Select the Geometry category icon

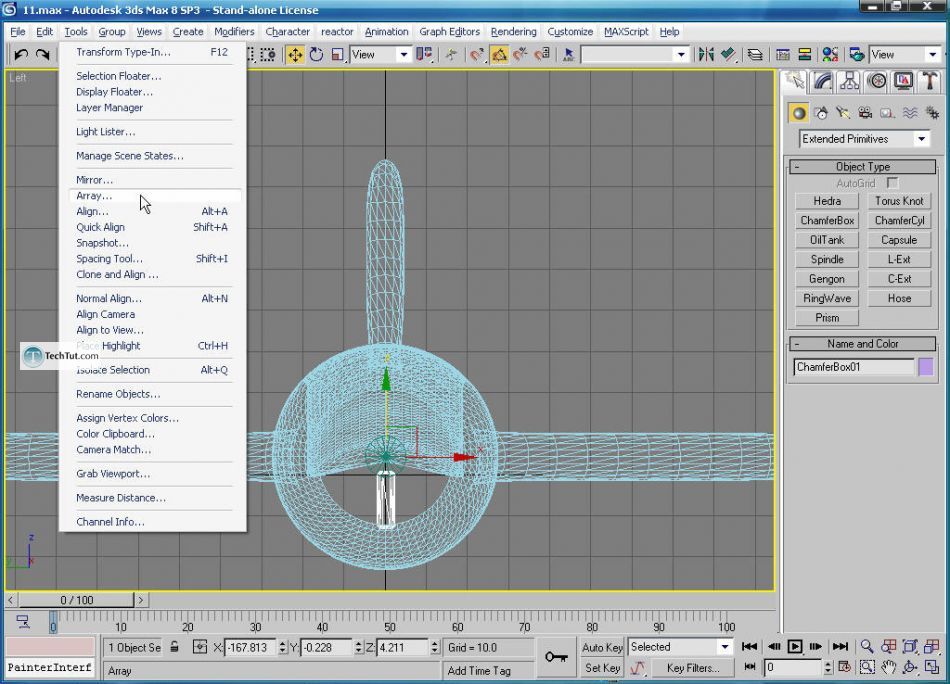coord(799,113)
